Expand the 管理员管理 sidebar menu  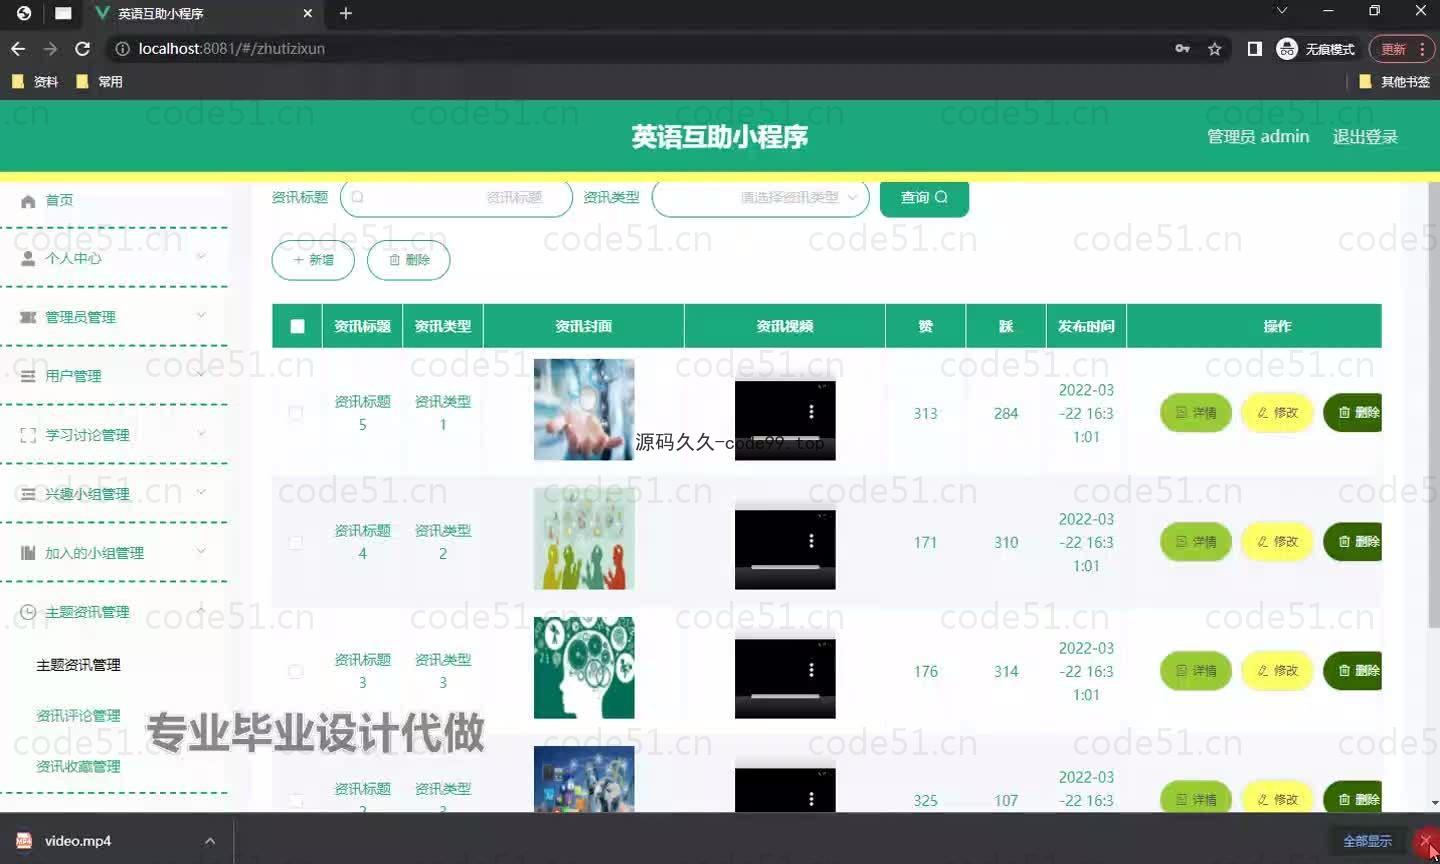coord(201,316)
